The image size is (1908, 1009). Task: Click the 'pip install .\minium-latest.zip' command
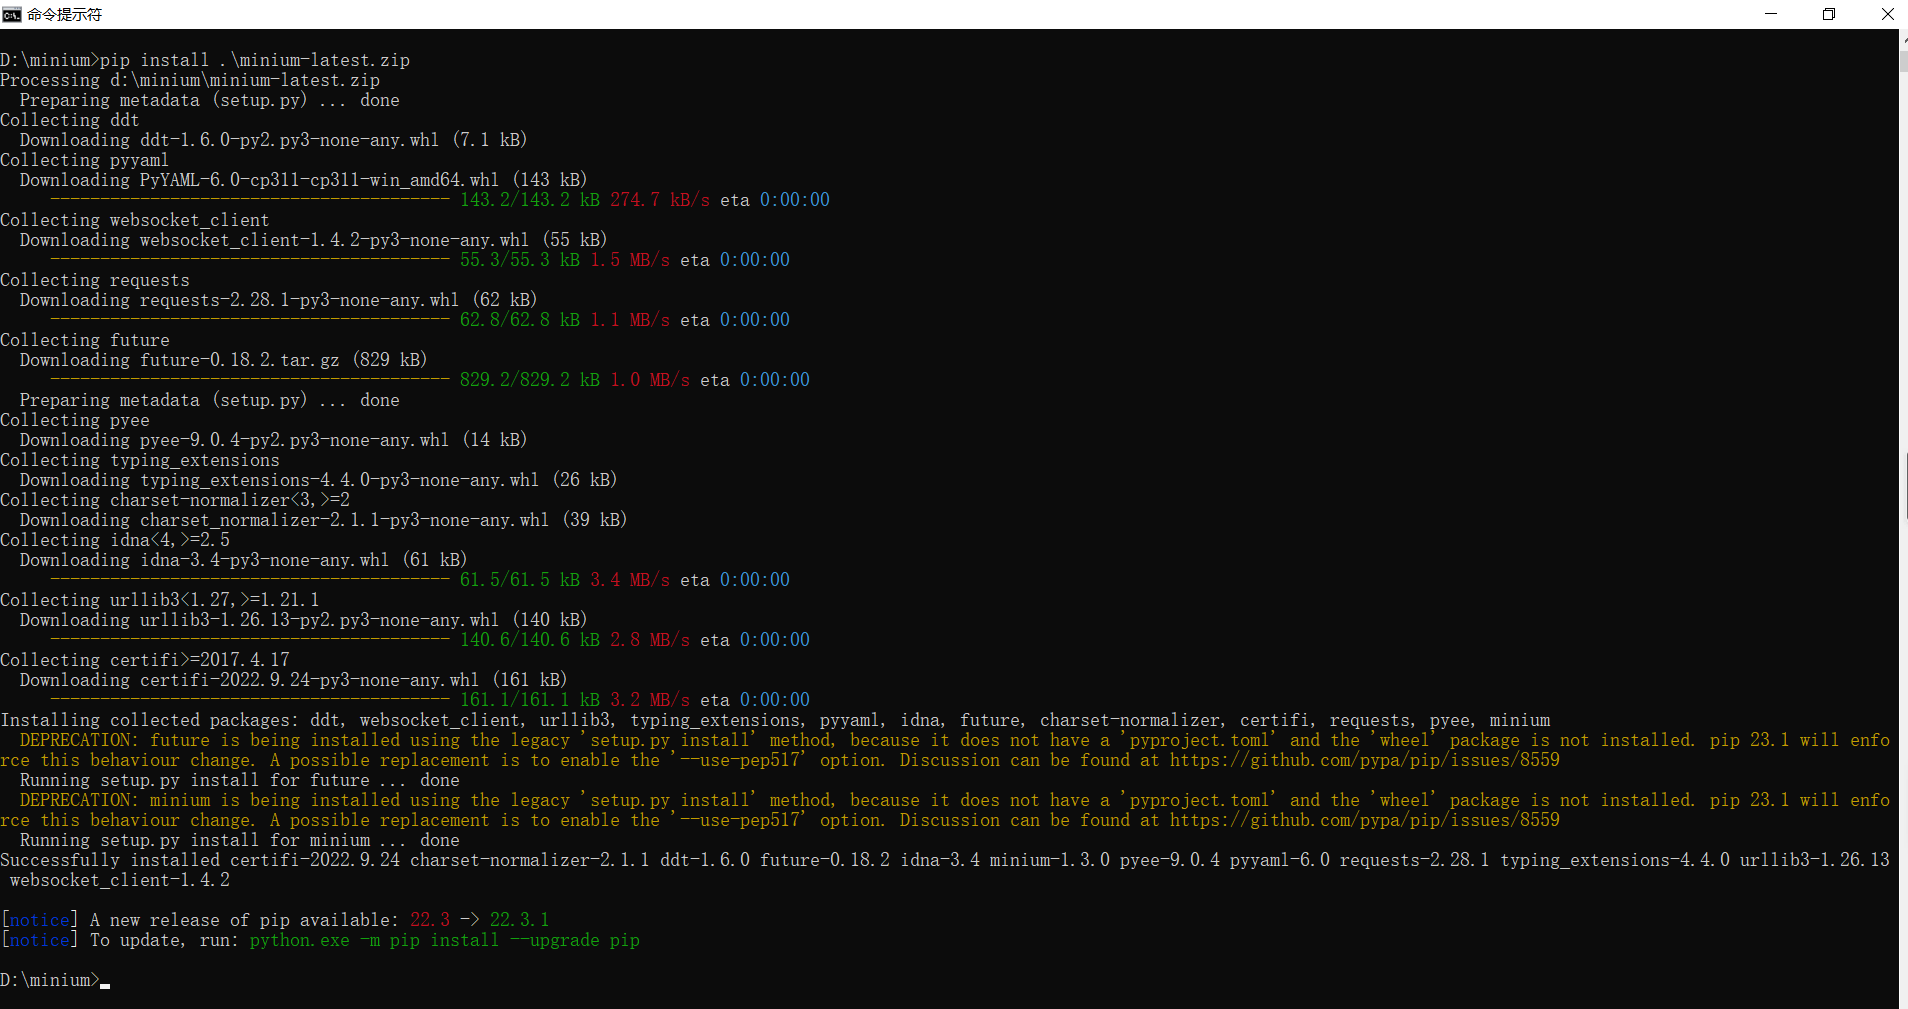click(255, 60)
